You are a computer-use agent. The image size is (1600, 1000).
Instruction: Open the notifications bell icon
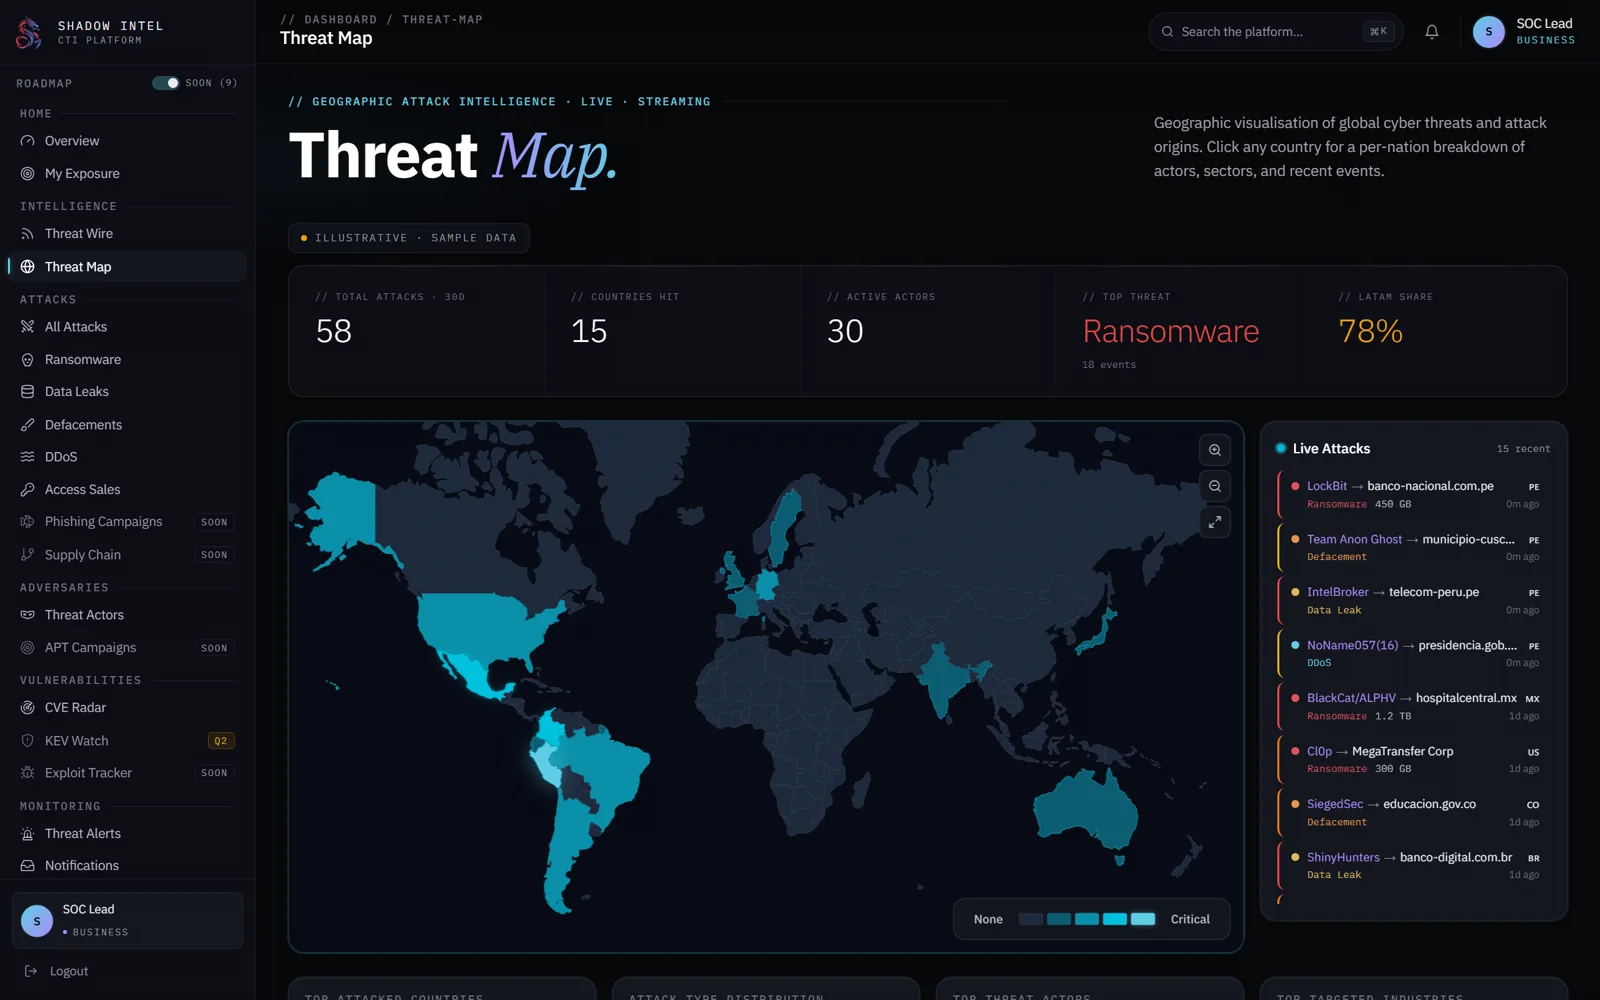click(x=1432, y=32)
